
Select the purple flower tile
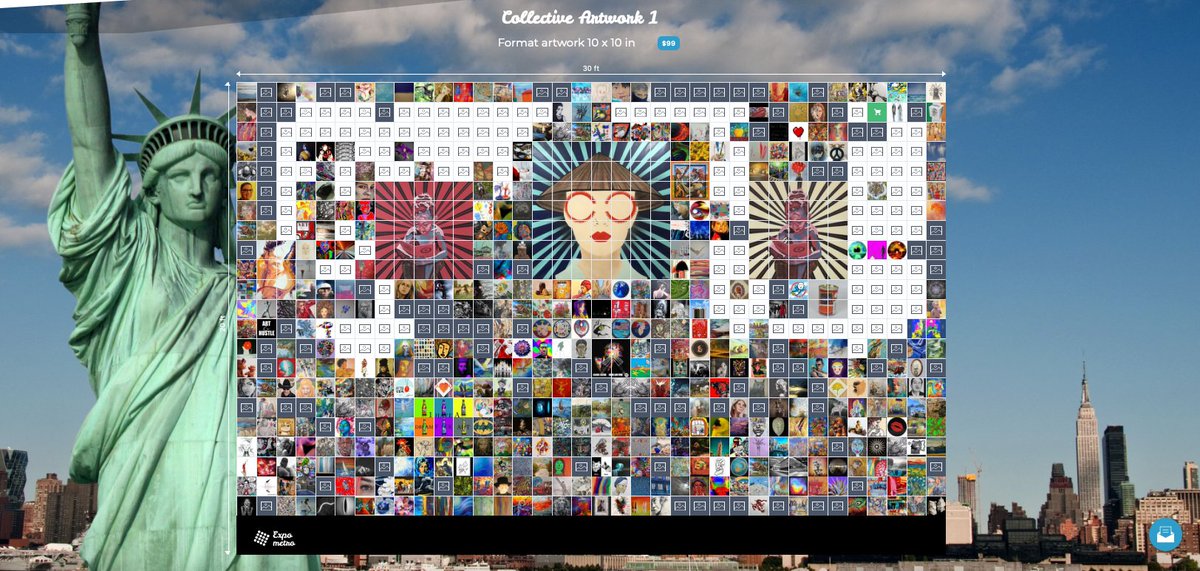point(404,151)
